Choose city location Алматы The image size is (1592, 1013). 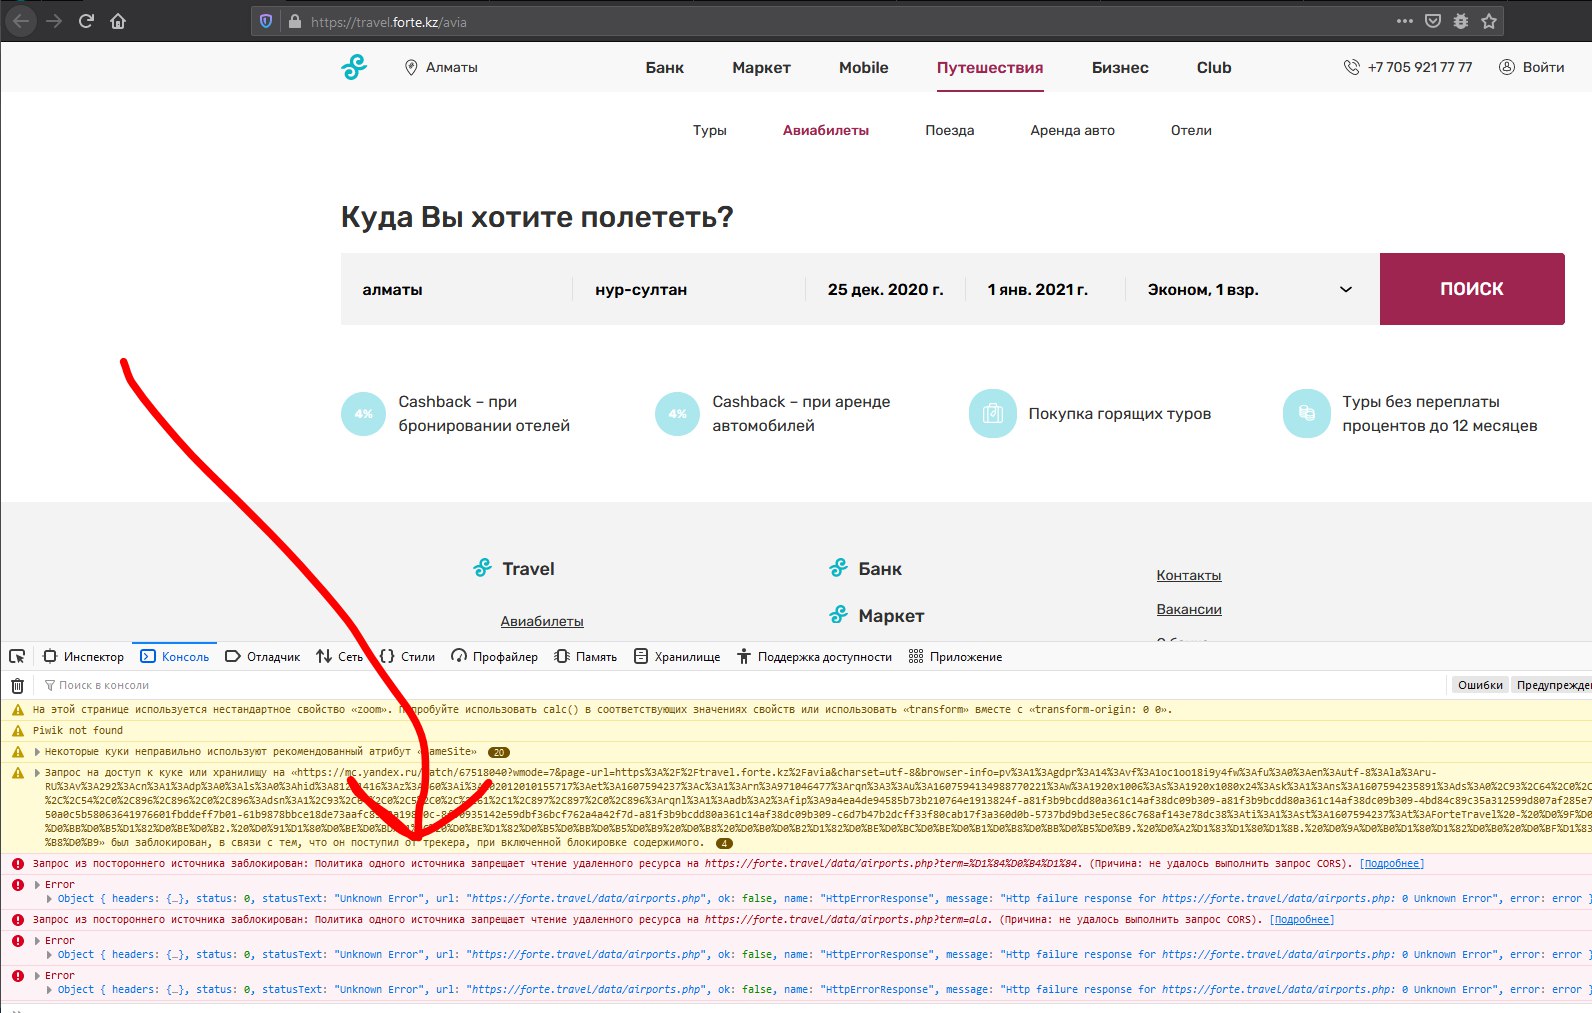[441, 67]
